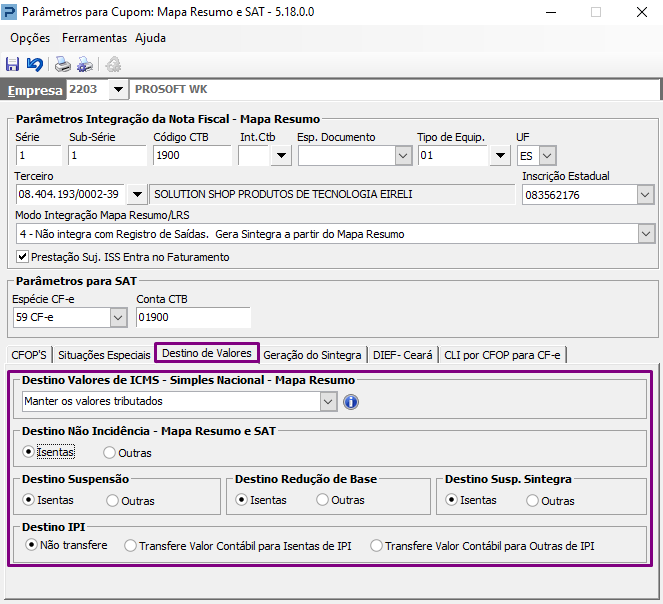Click the Save floppy disk icon
Viewport: 663px width, 604px height.
click(12, 64)
